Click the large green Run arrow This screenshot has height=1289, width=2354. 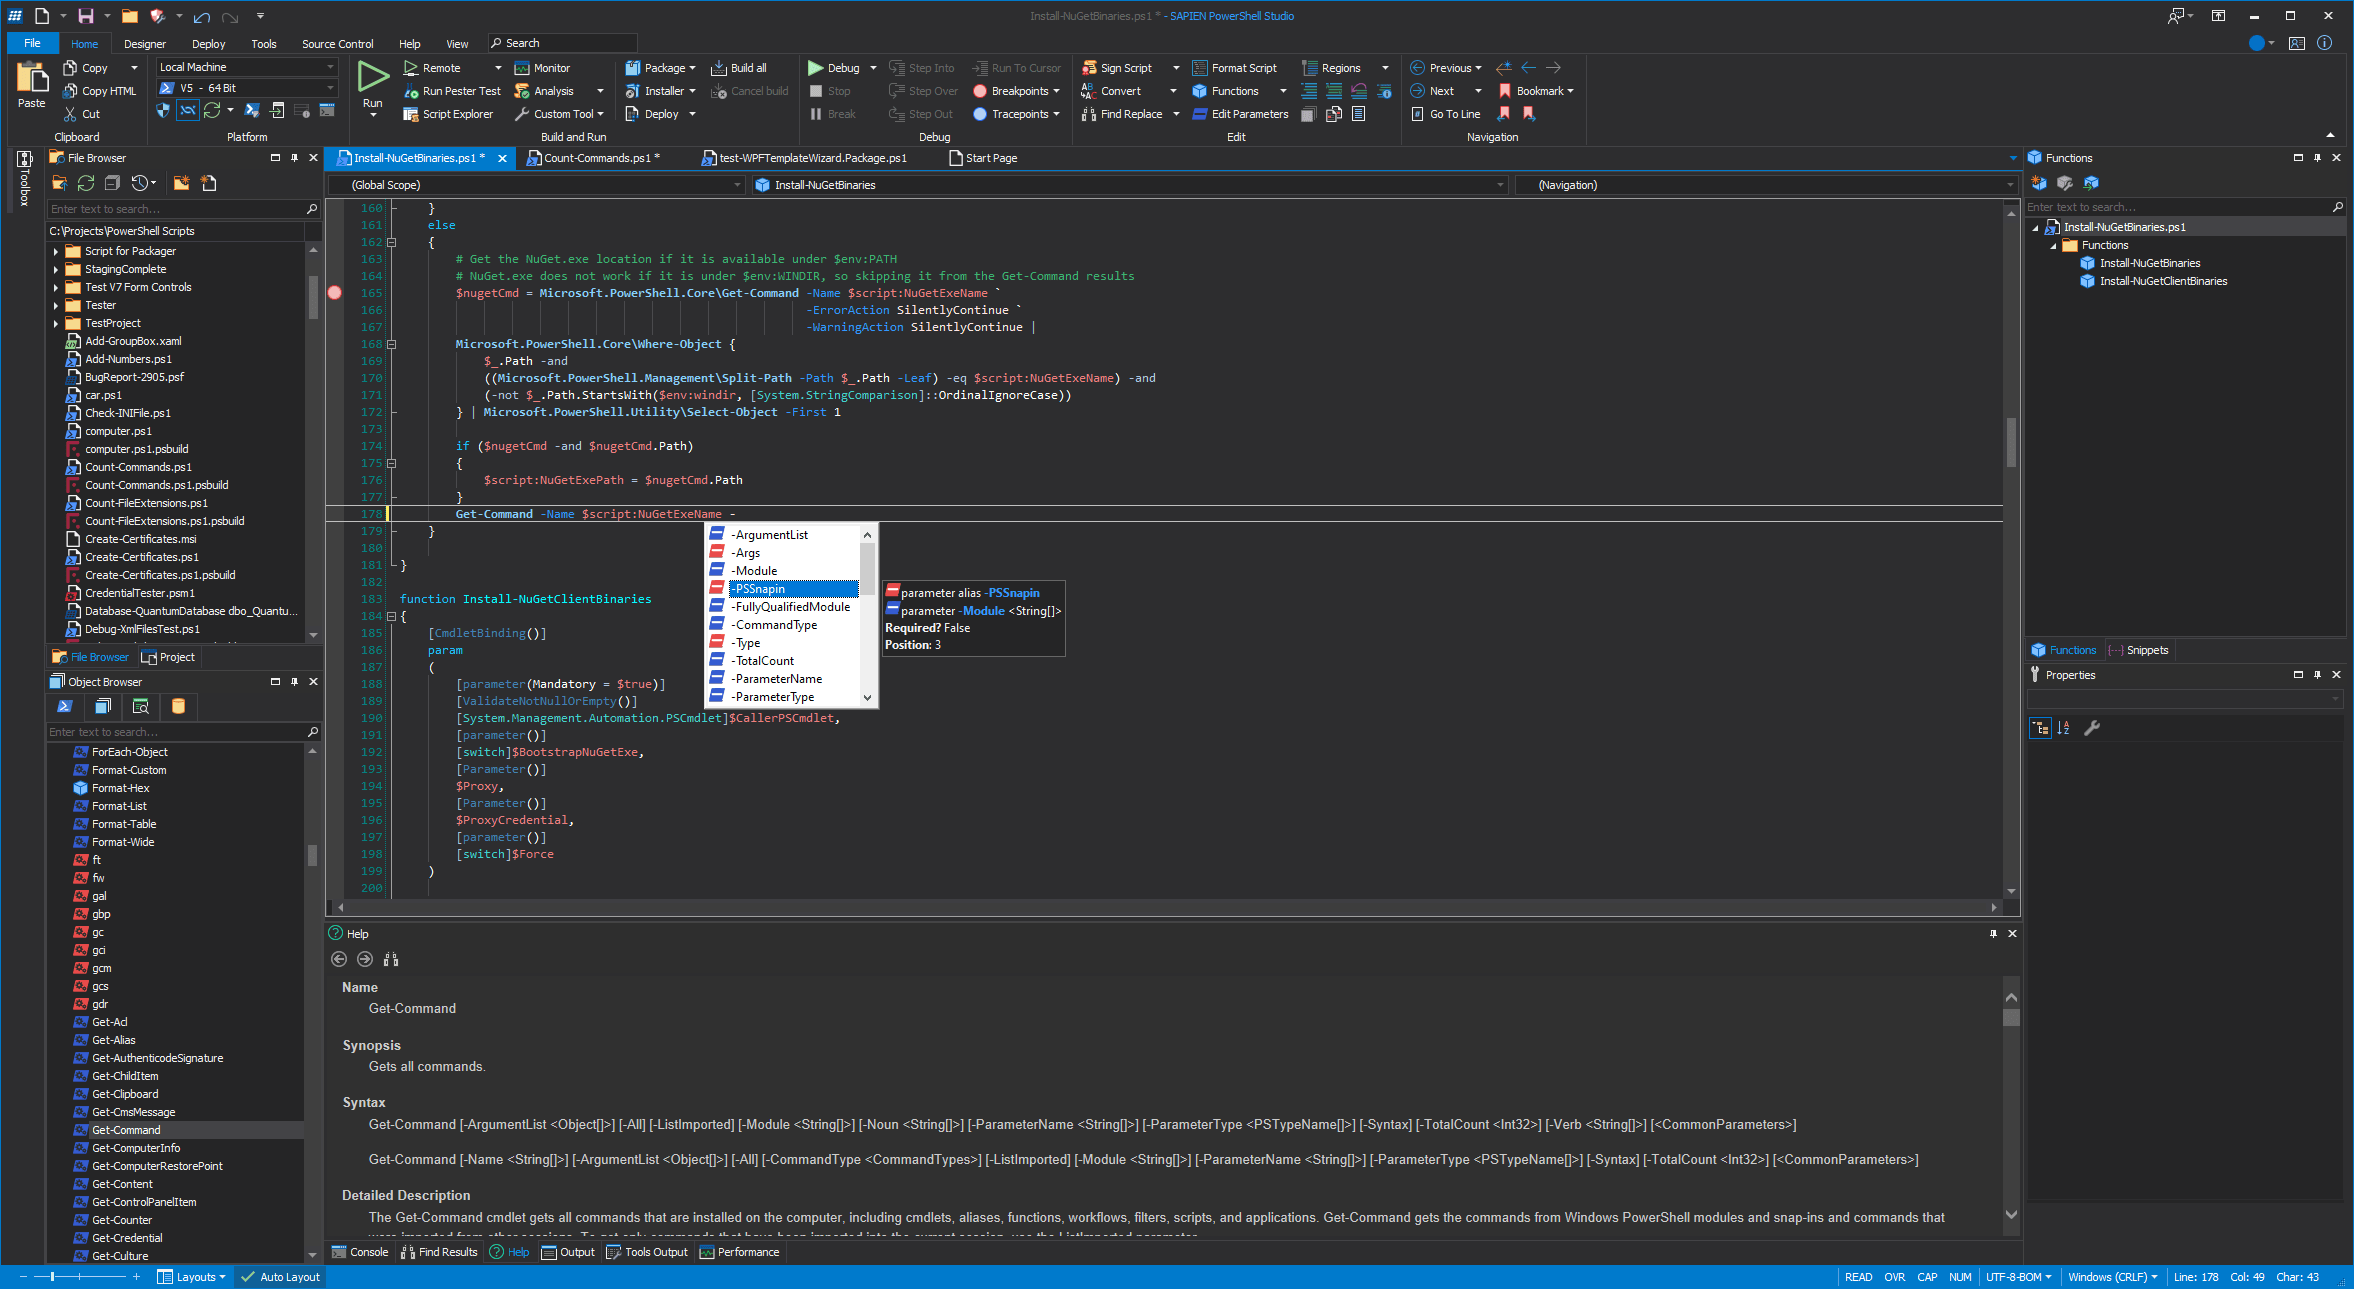coord(373,77)
